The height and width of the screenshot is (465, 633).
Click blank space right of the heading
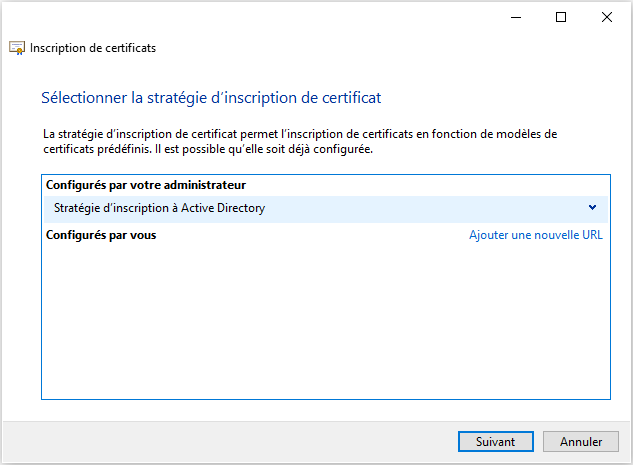pyautogui.click(x=500, y=98)
